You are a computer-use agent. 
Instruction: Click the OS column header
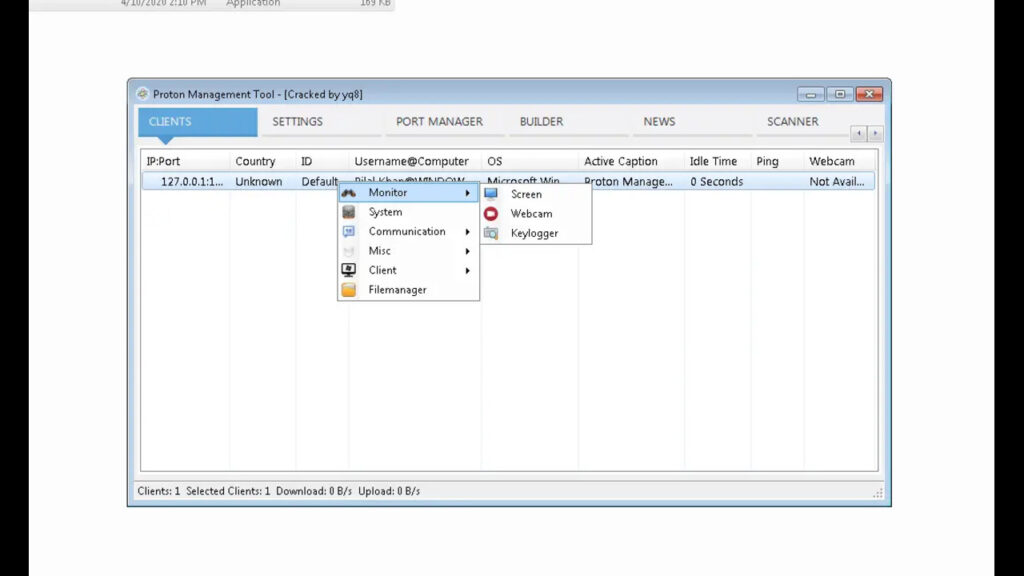[x=530, y=161]
